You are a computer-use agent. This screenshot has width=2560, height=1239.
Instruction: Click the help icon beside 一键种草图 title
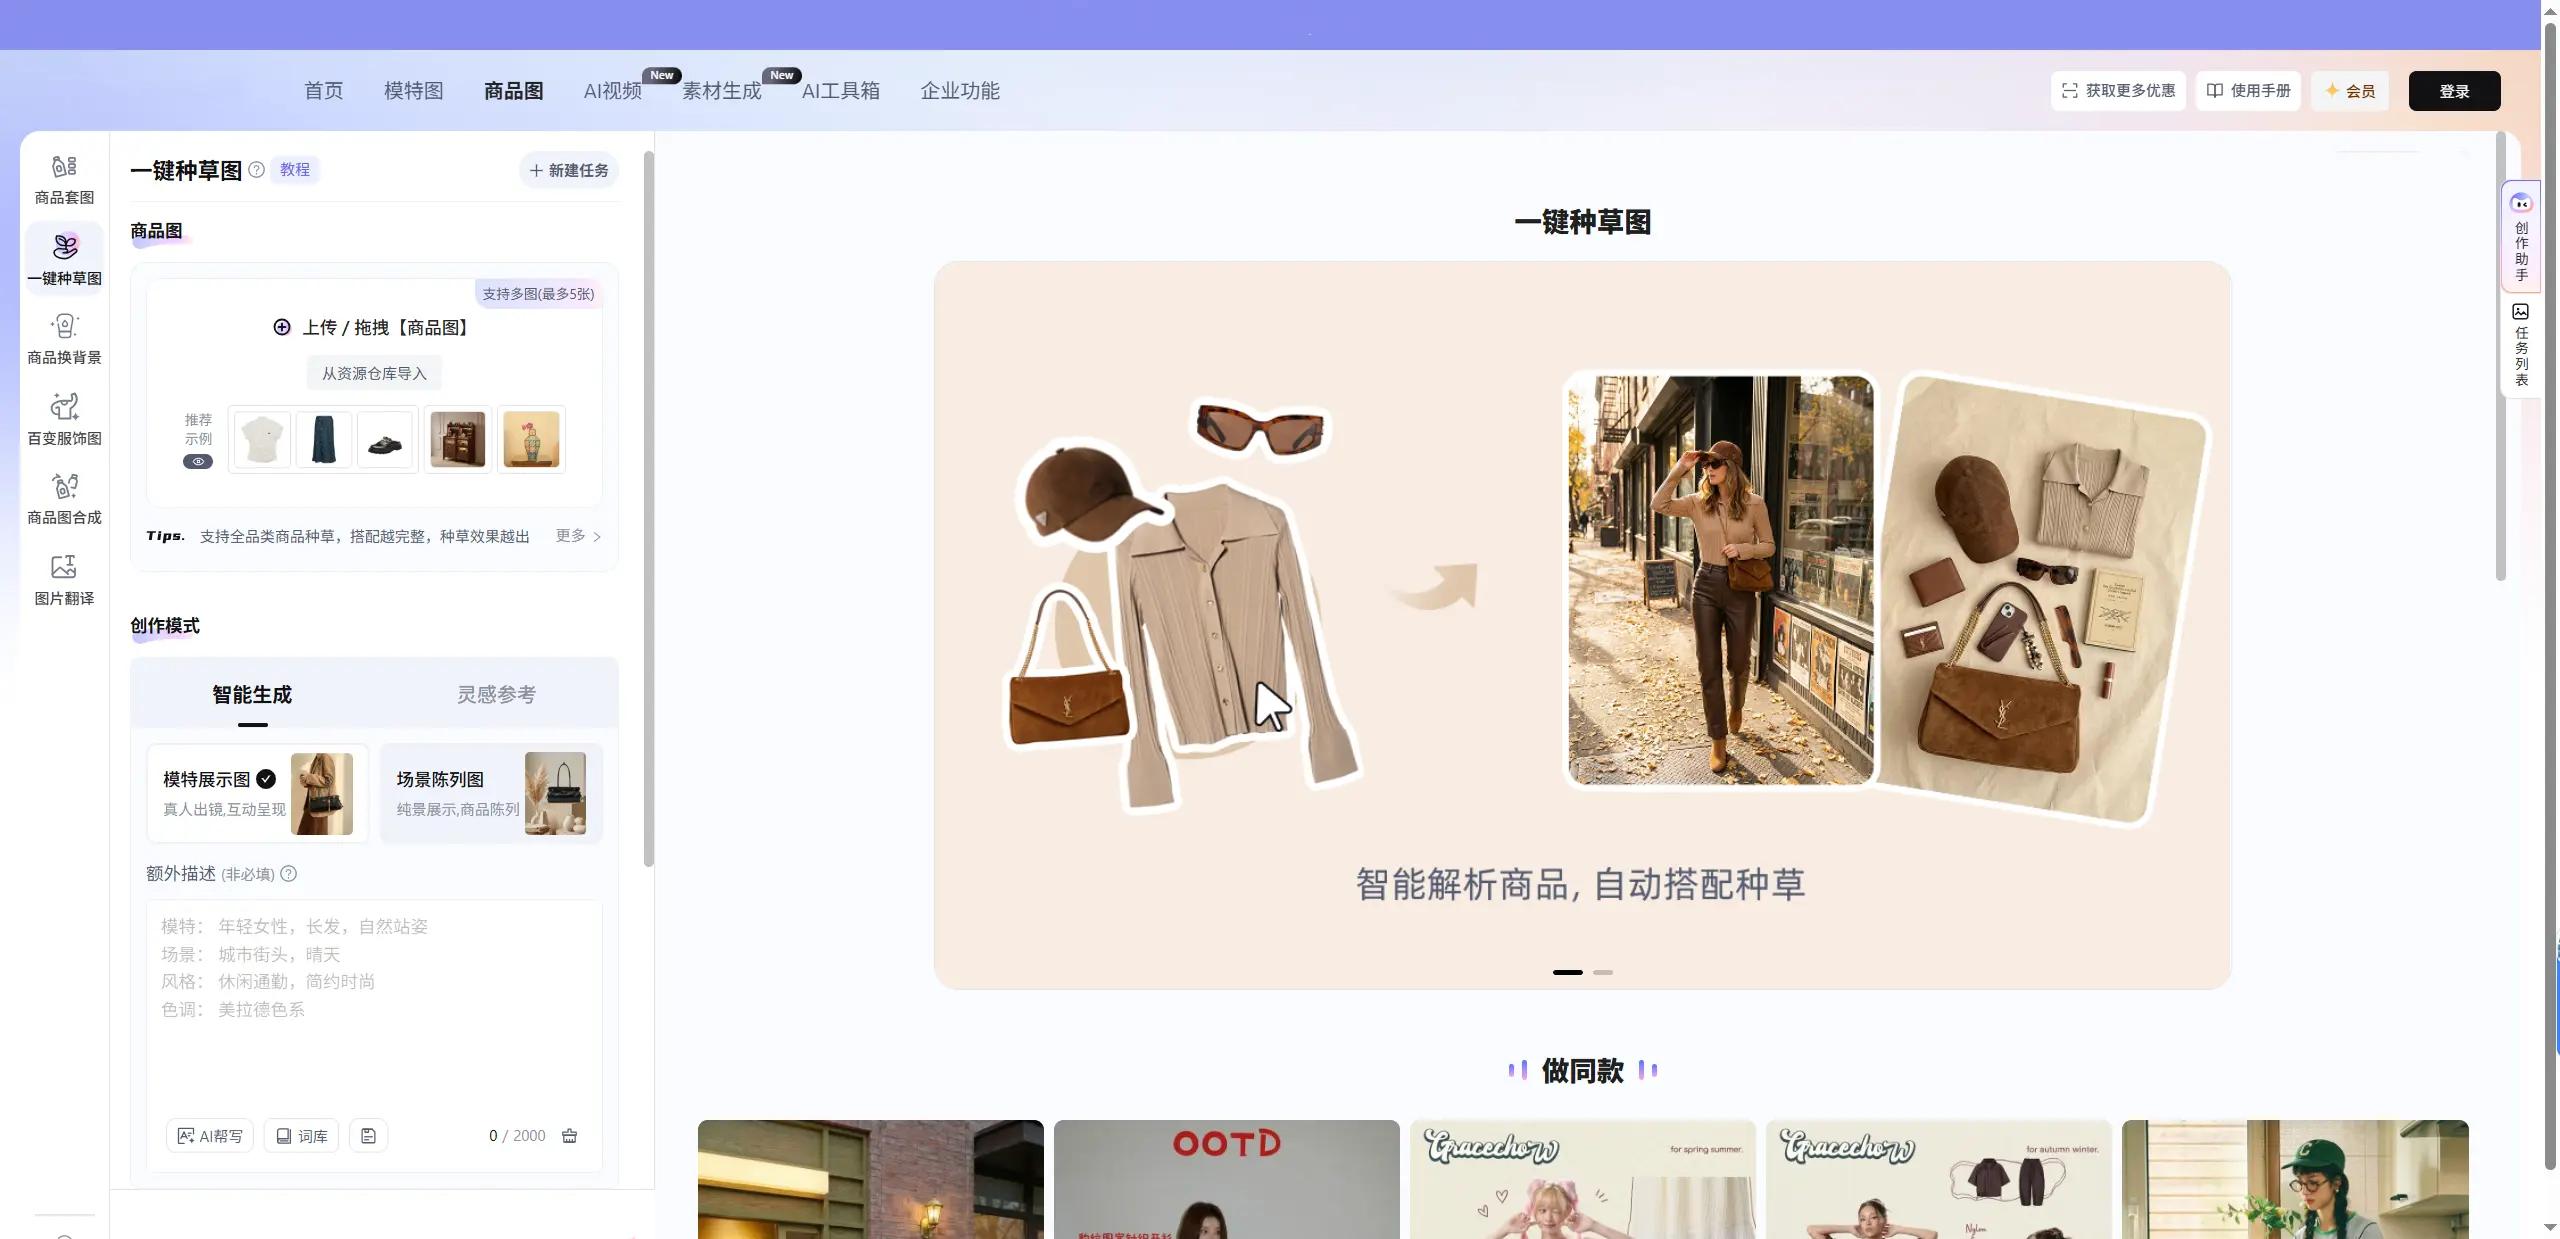point(256,170)
